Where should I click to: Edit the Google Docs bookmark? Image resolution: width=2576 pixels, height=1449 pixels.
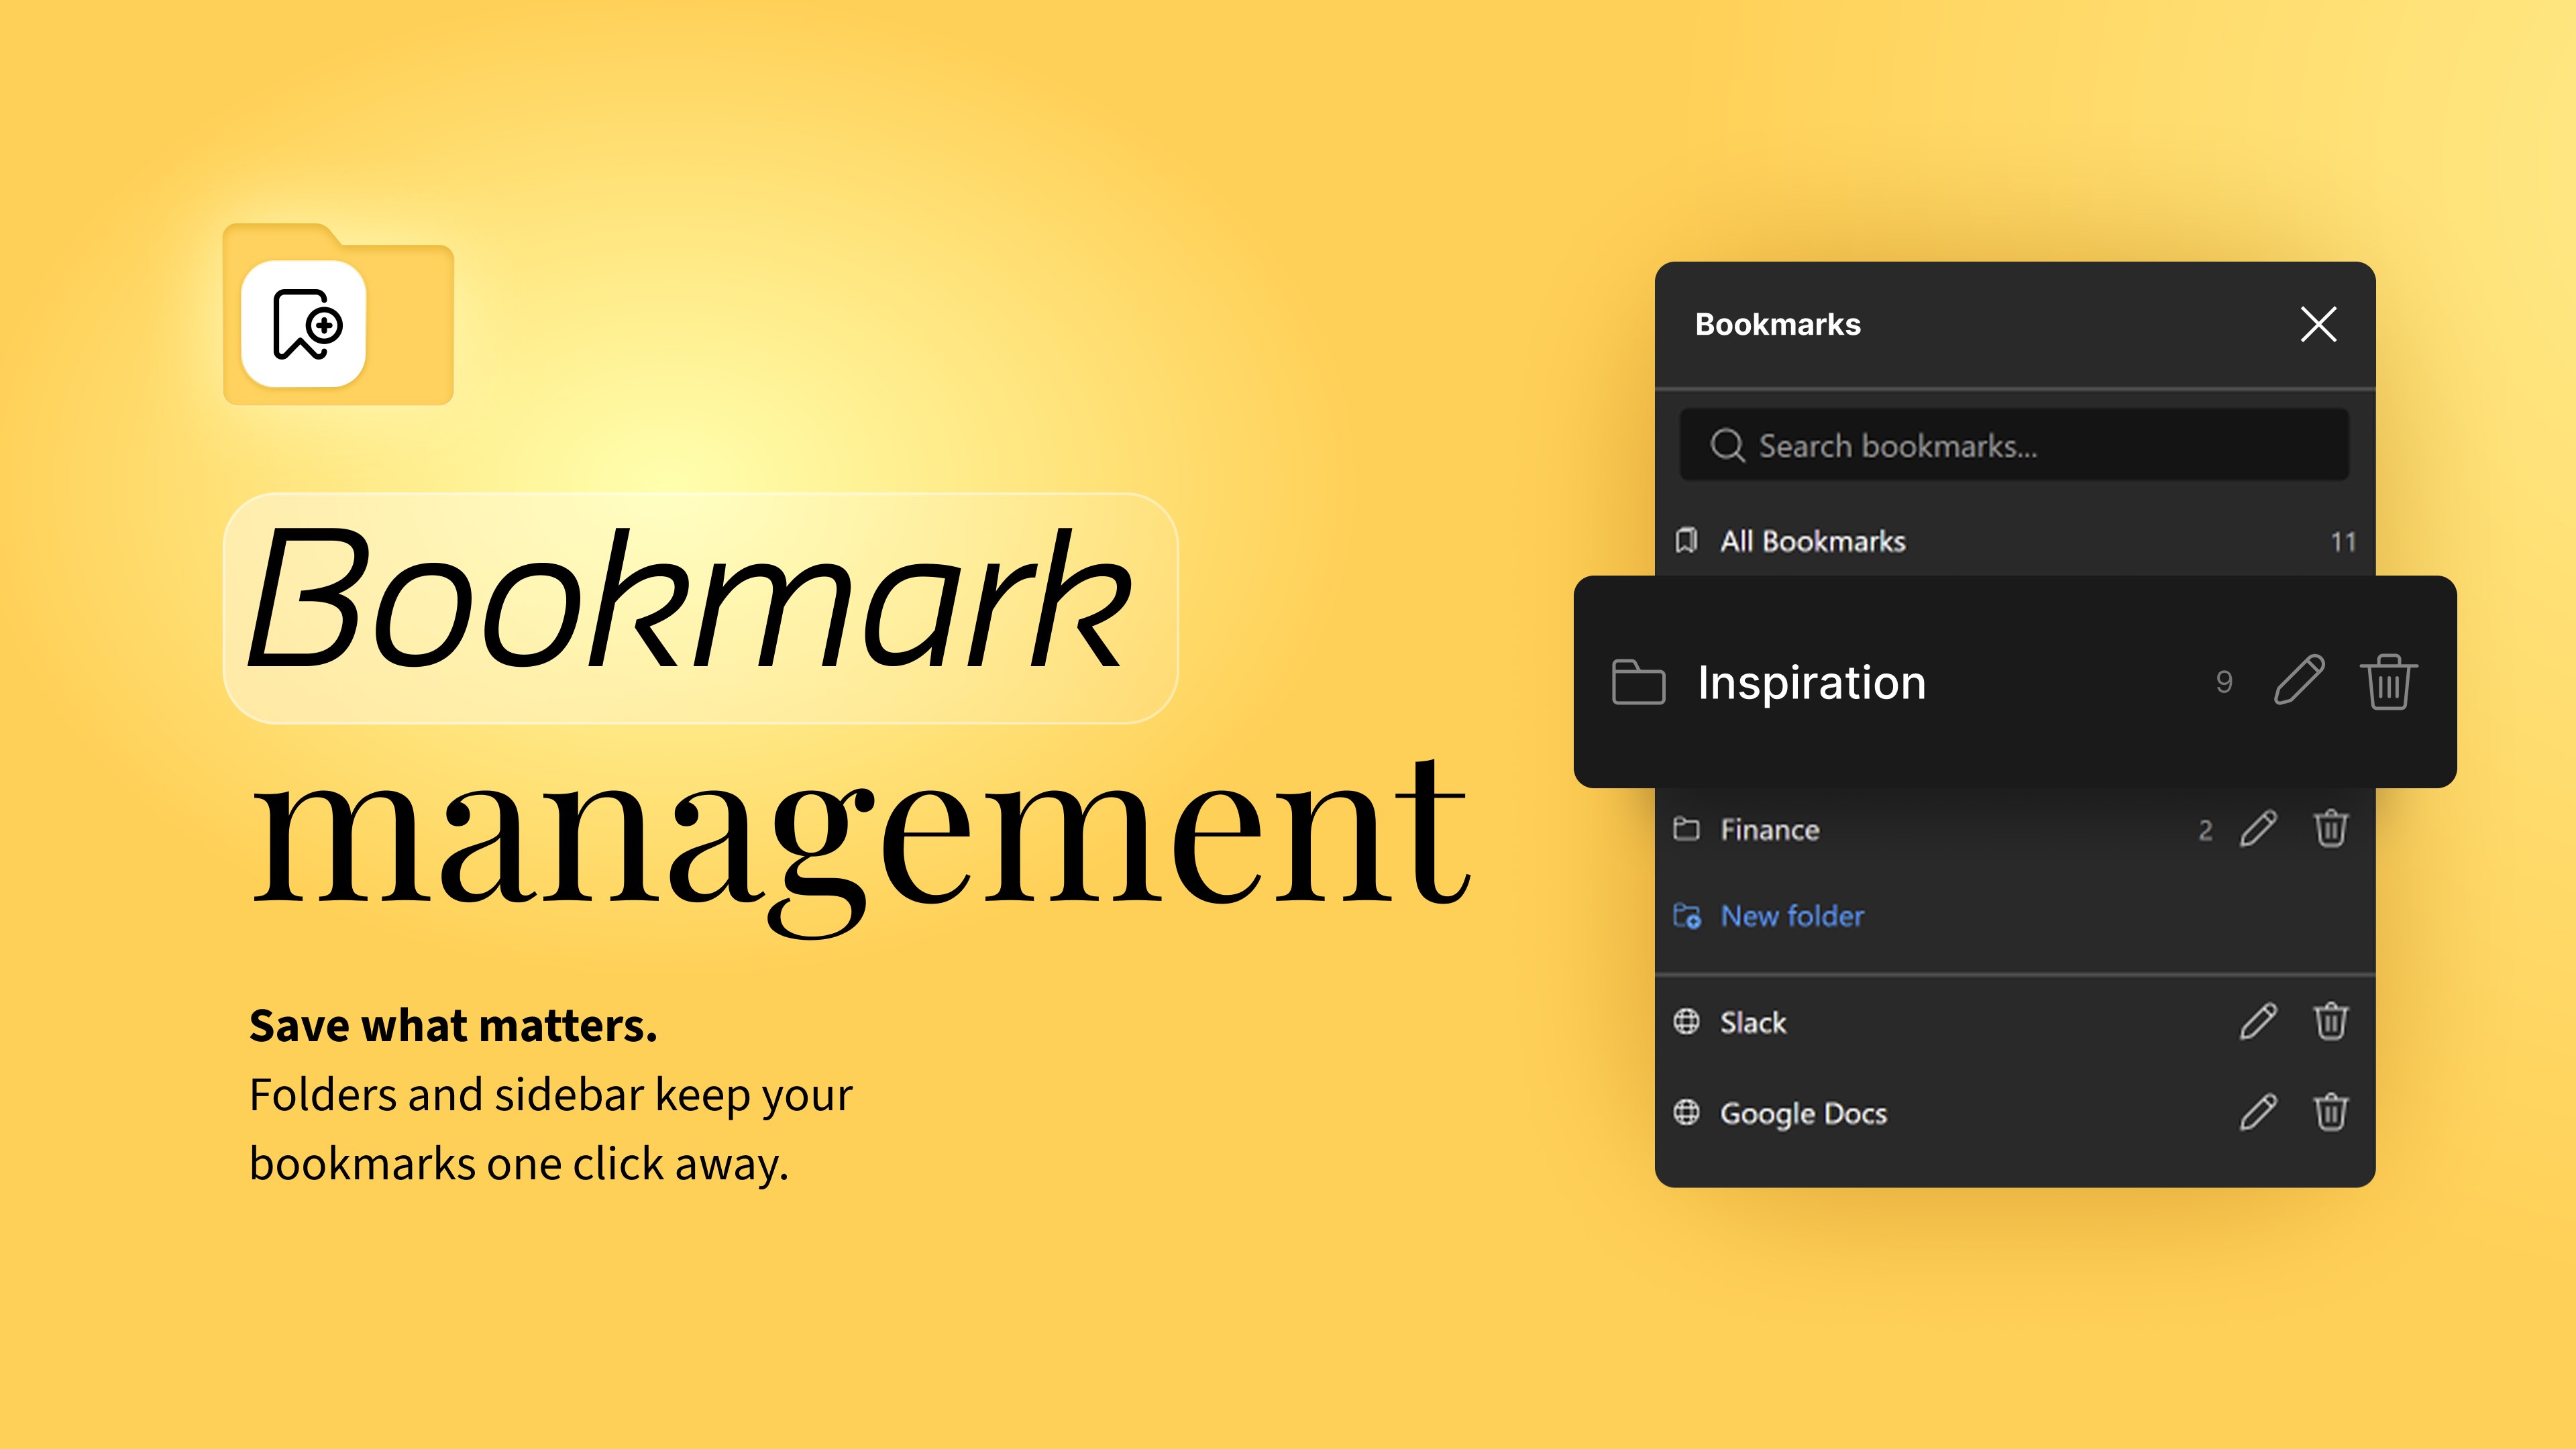coord(2258,1112)
